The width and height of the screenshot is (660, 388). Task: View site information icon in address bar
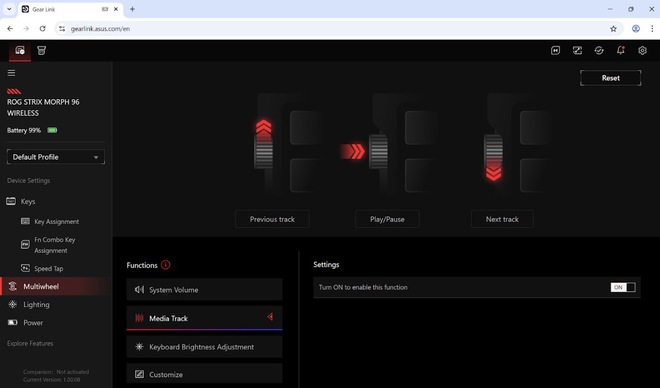pyautogui.click(x=62, y=29)
